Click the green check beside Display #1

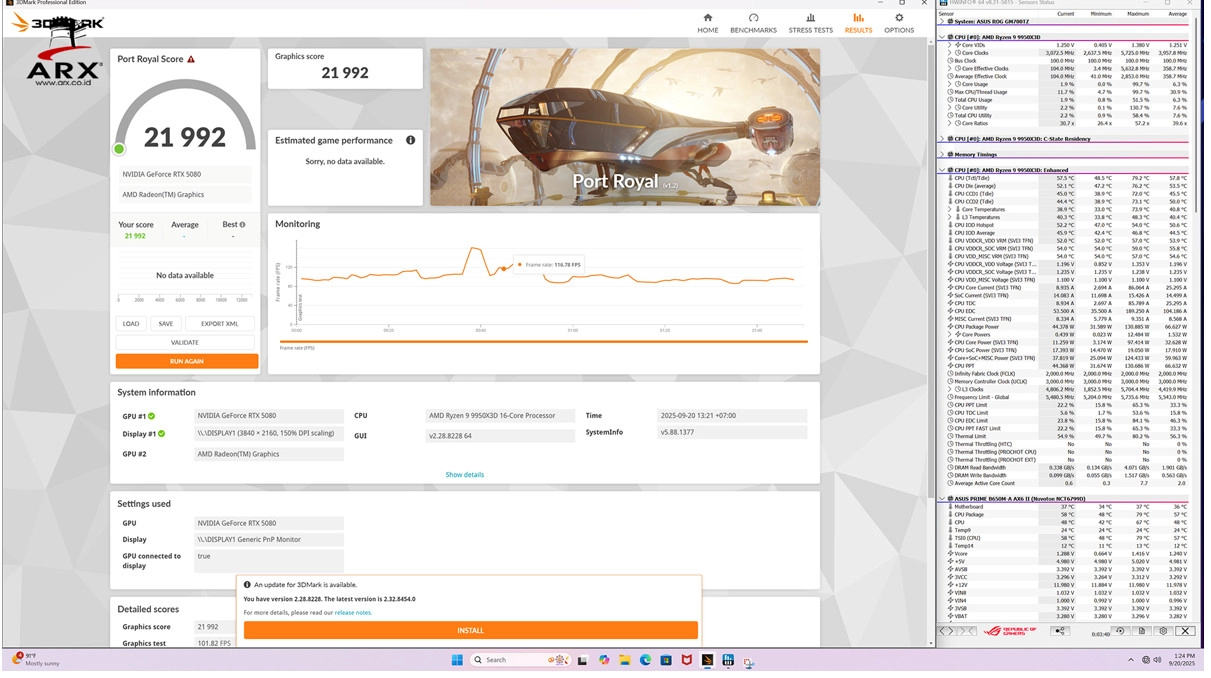pos(162,434)
